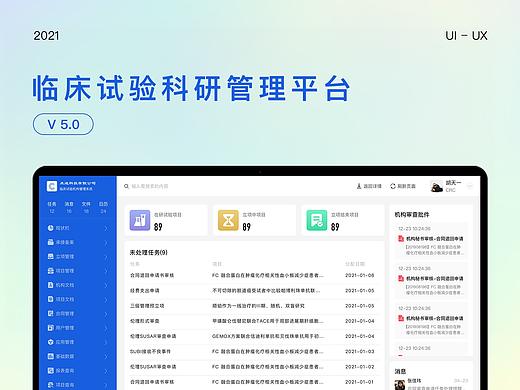Expand the 用户管理 chevron
Viewport: 520px width, 390px height.
click(106, 328)
